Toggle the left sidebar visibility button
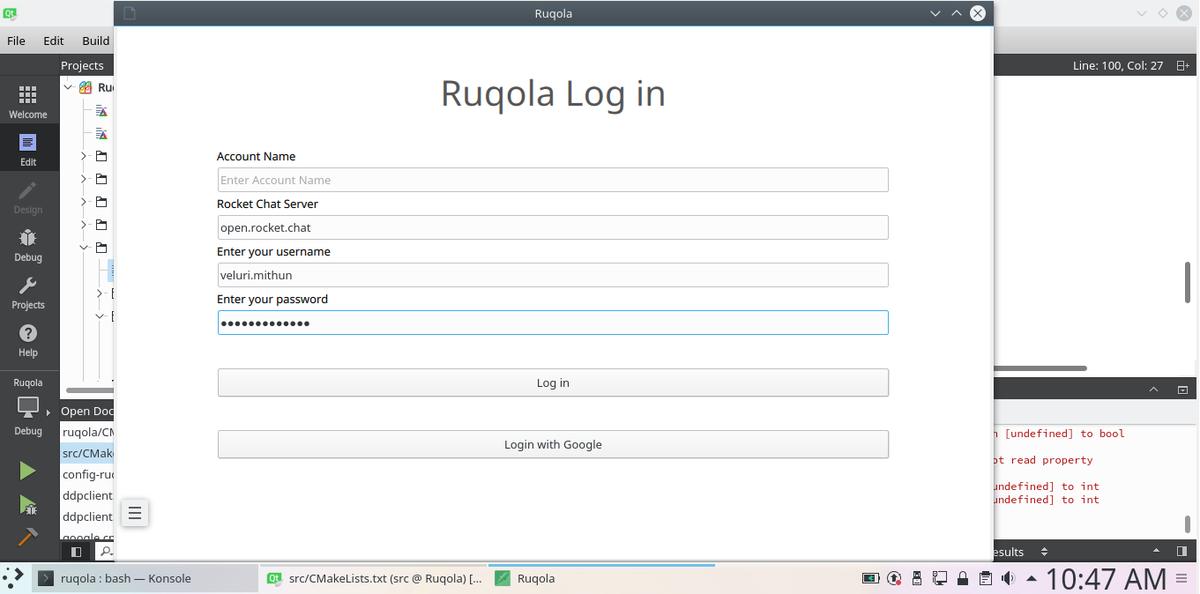This screenshot has height=594, width=1200. pyautogui.click(x=76, y=551)
